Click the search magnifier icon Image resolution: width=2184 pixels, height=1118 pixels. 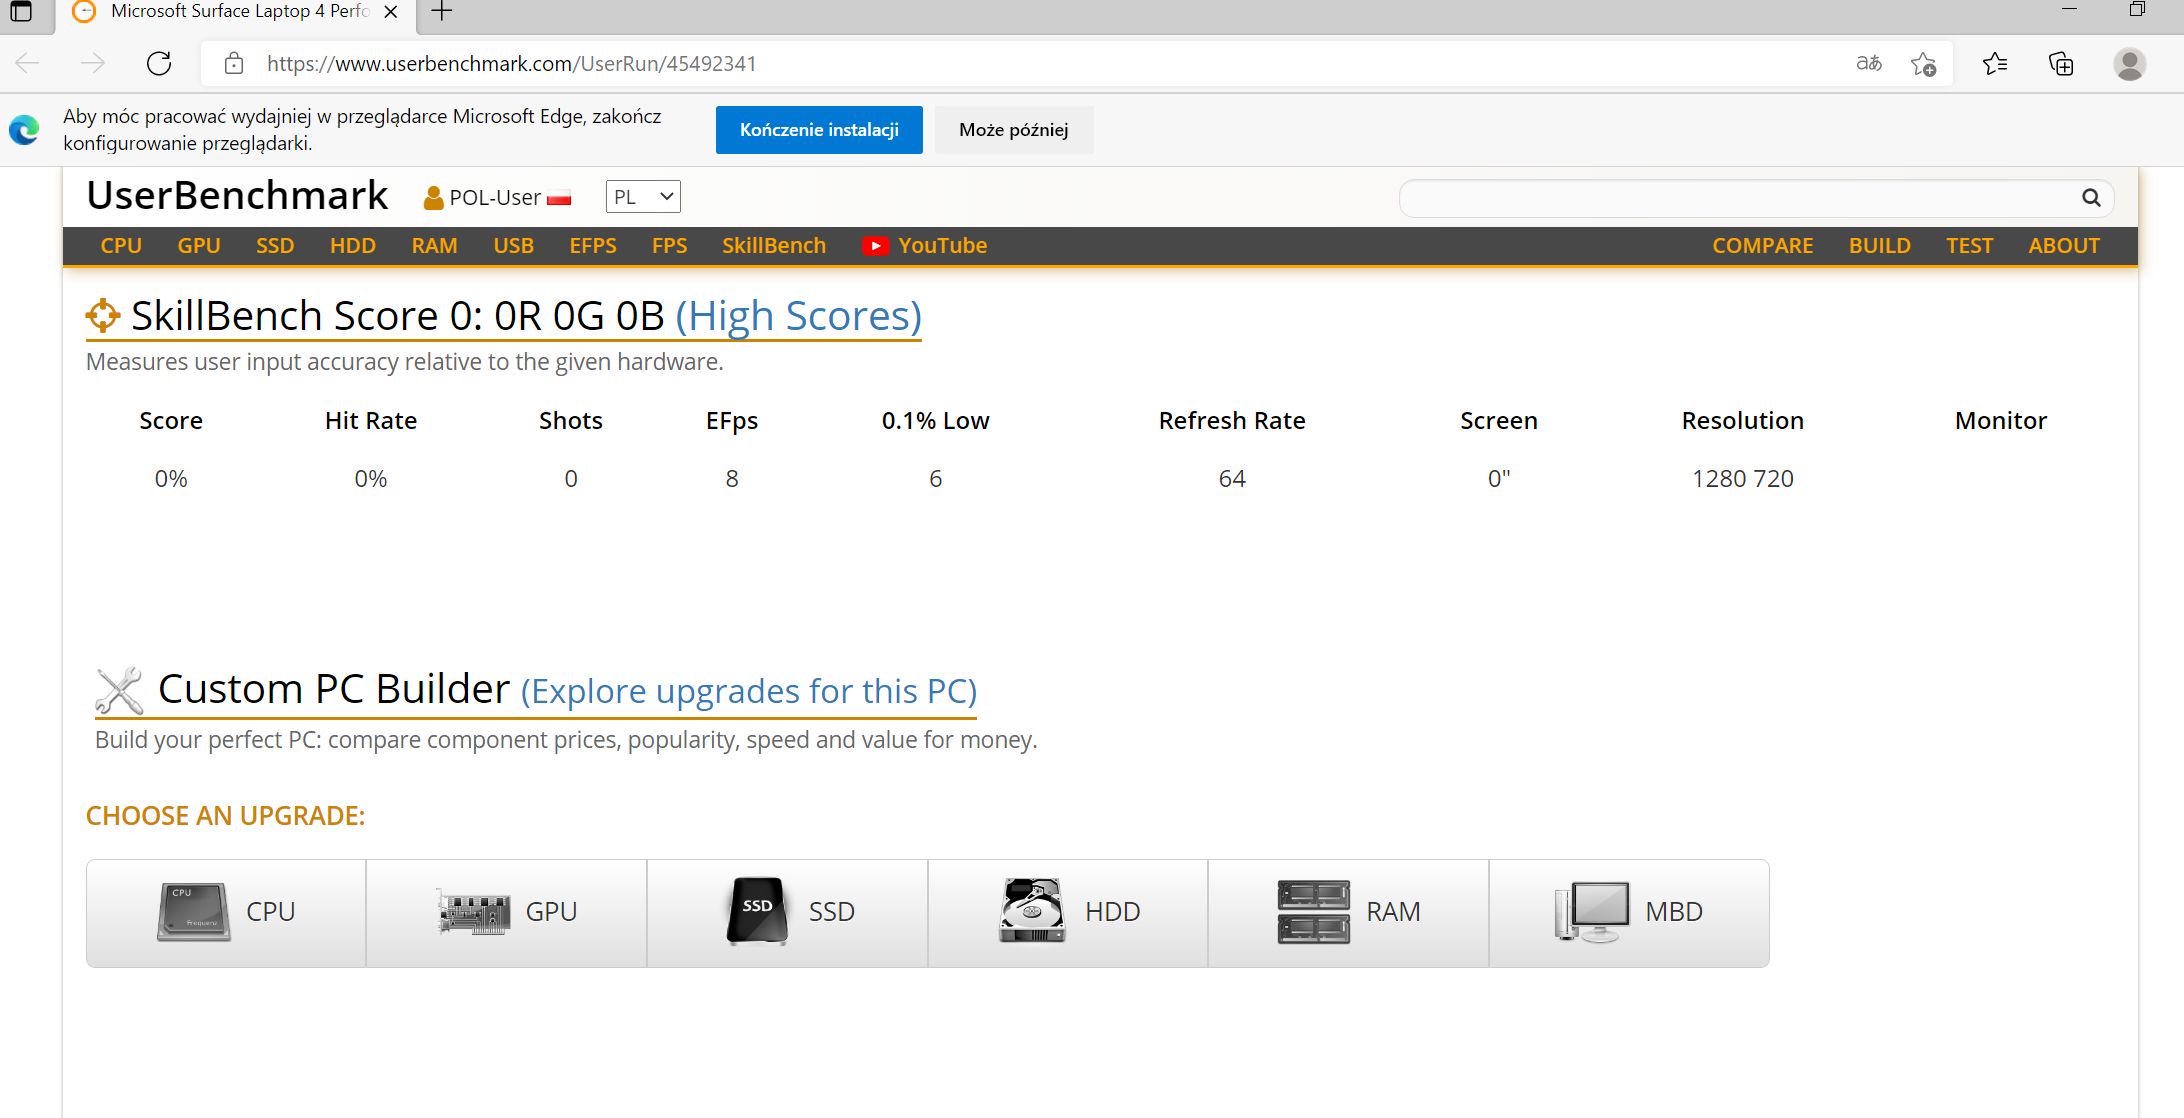pos(2090,198)
